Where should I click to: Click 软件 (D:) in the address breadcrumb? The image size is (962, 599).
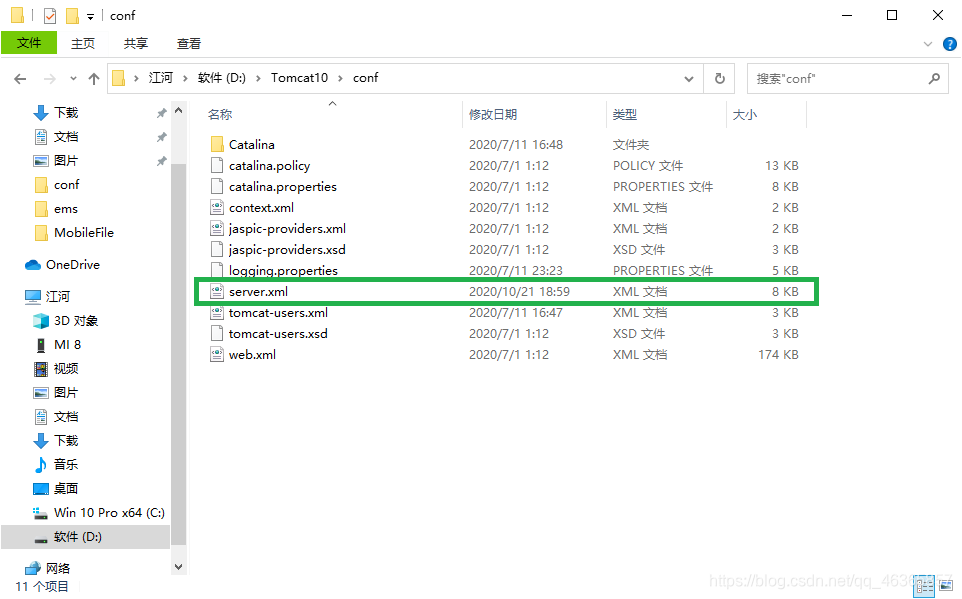click(221, 78)
